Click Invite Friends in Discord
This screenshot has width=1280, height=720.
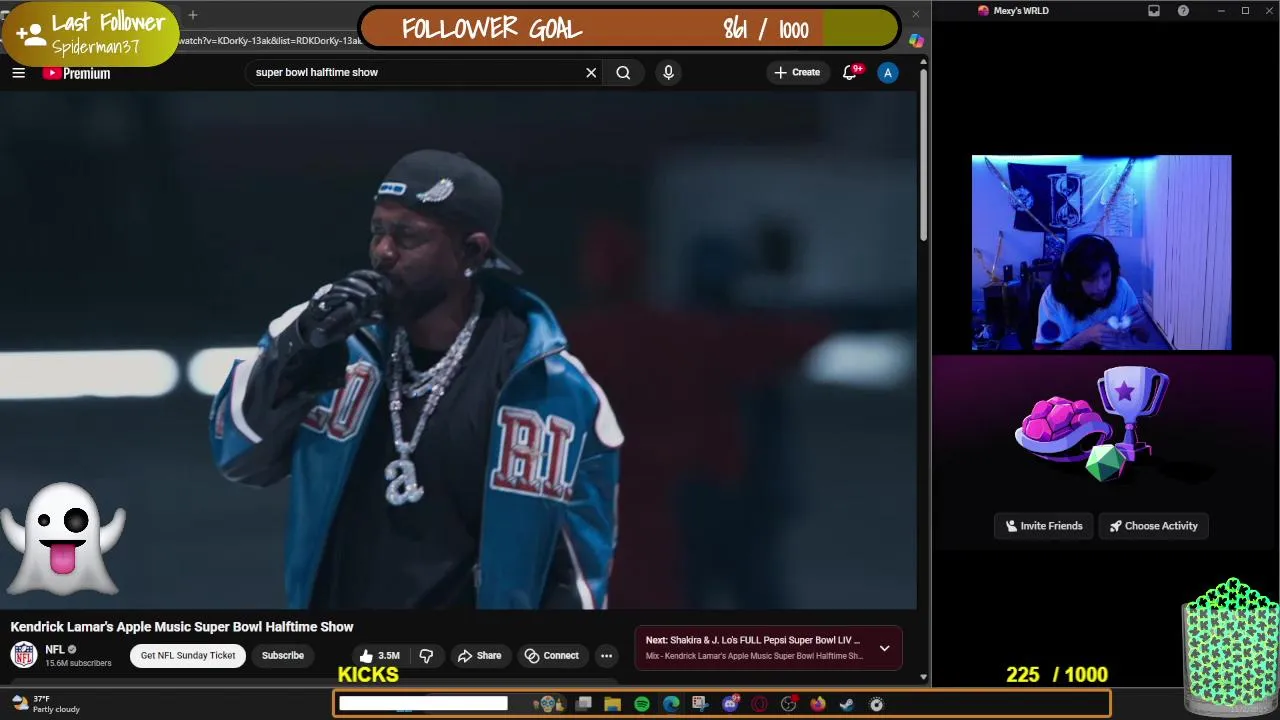click(x=1044, y=526)
